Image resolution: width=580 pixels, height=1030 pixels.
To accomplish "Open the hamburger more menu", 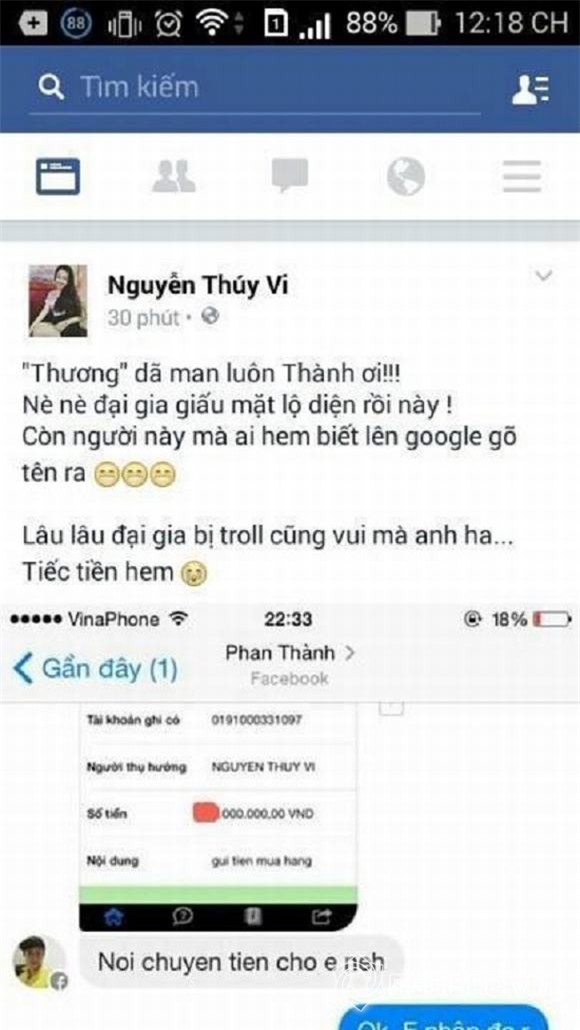I will [x=522, y=176].
